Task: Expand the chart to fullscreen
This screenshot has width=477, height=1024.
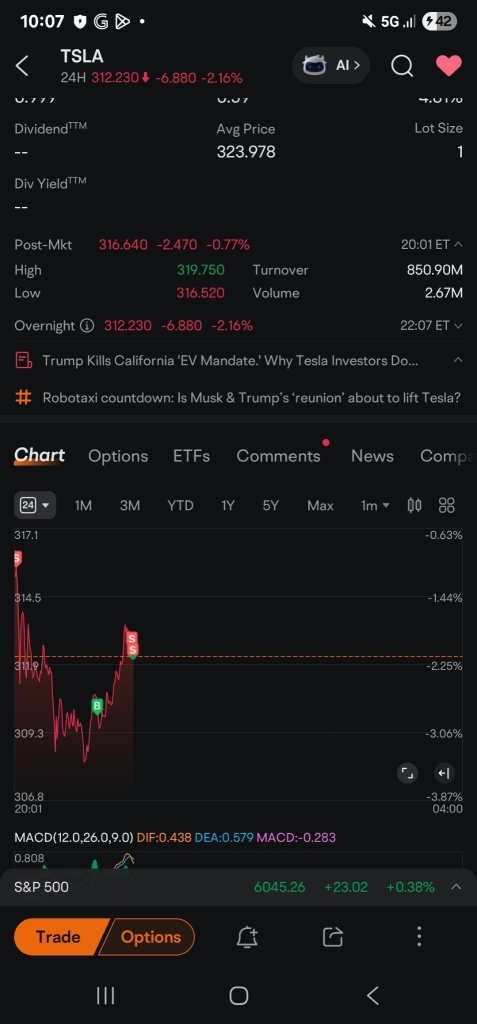Action: [x=407, y=773]
